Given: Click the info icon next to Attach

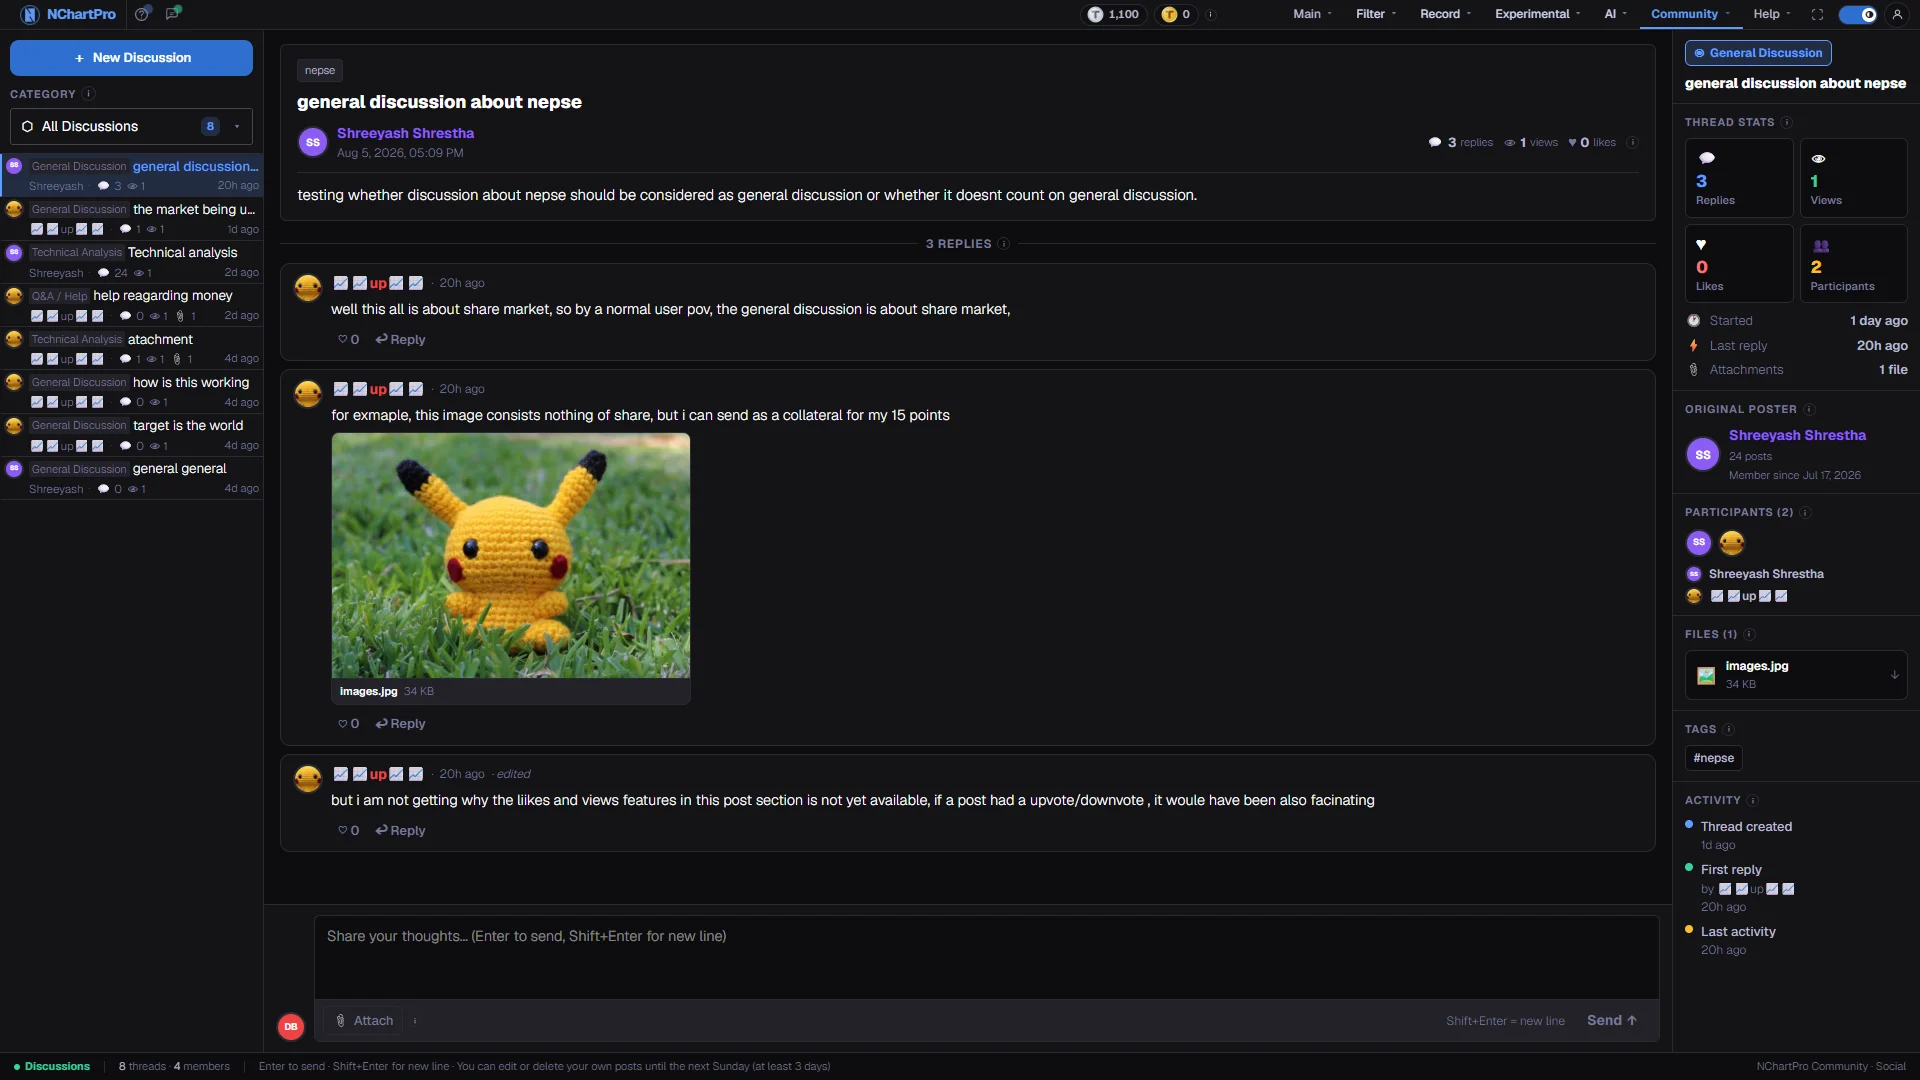Looking at the screenshot, I should pyautogui.click(x=415, y=1021).
